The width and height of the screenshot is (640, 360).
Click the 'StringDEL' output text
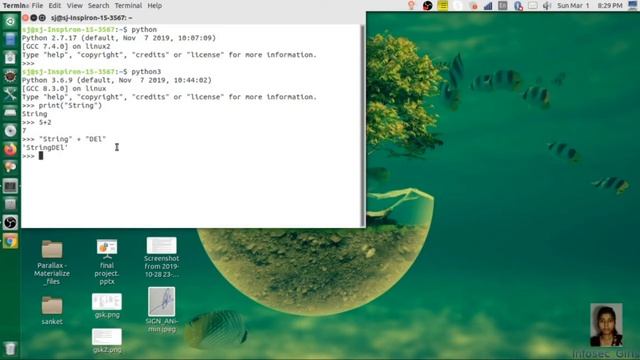point(45,147)
